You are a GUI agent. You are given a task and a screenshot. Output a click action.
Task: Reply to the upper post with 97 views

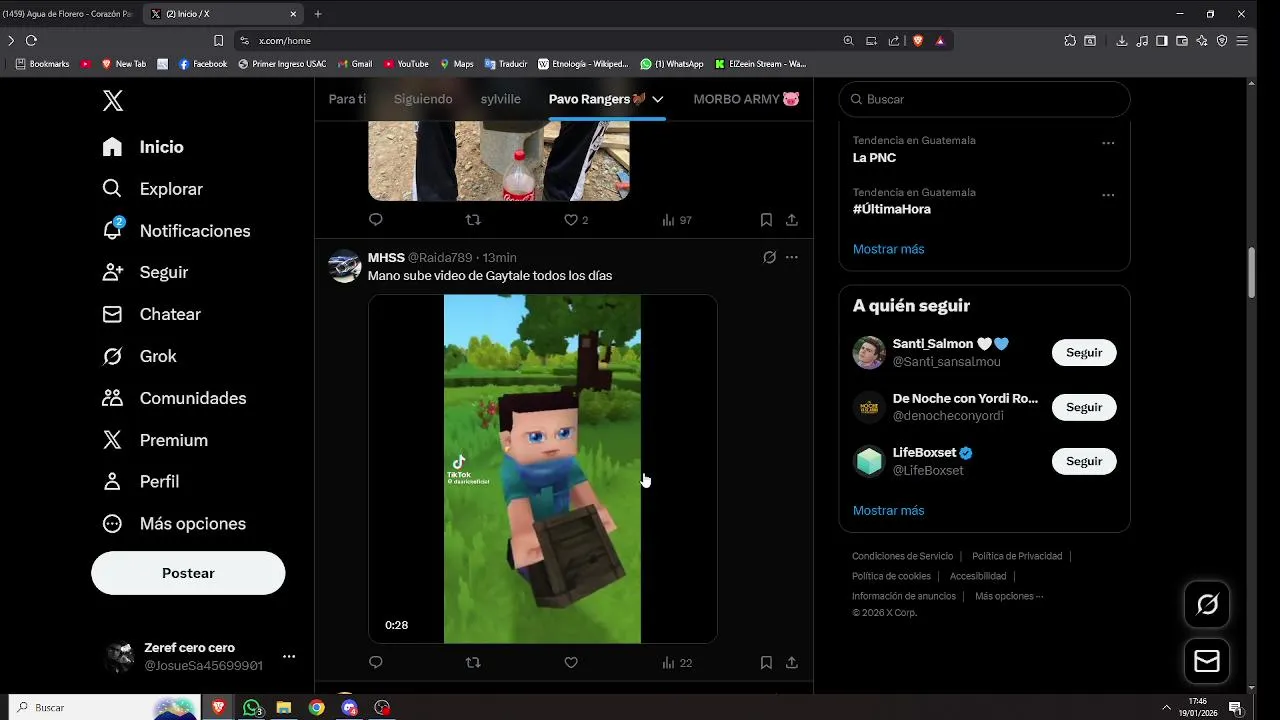point(376,220)
